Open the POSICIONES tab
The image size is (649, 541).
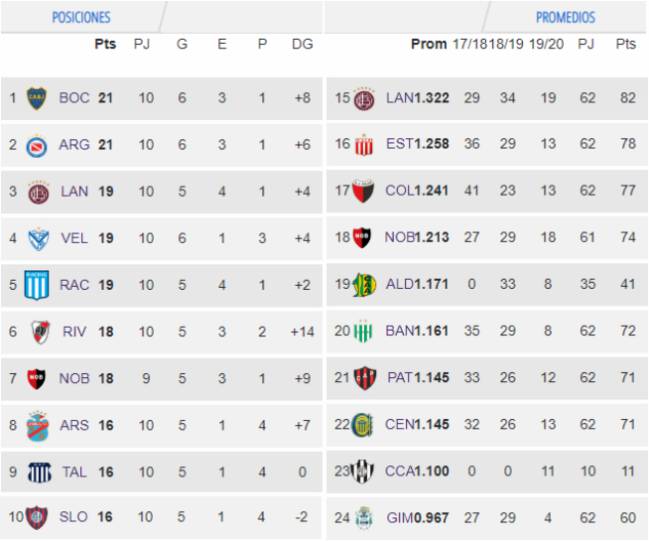pyautogui.click(x=81, y=17)
